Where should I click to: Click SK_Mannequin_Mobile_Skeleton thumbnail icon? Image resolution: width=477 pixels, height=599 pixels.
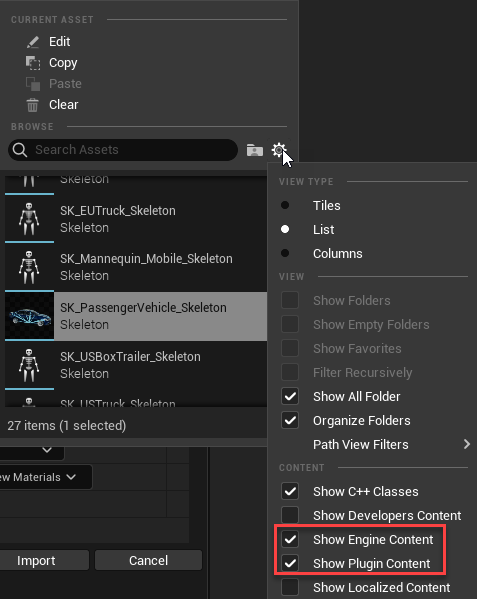(x=29, y=267)
